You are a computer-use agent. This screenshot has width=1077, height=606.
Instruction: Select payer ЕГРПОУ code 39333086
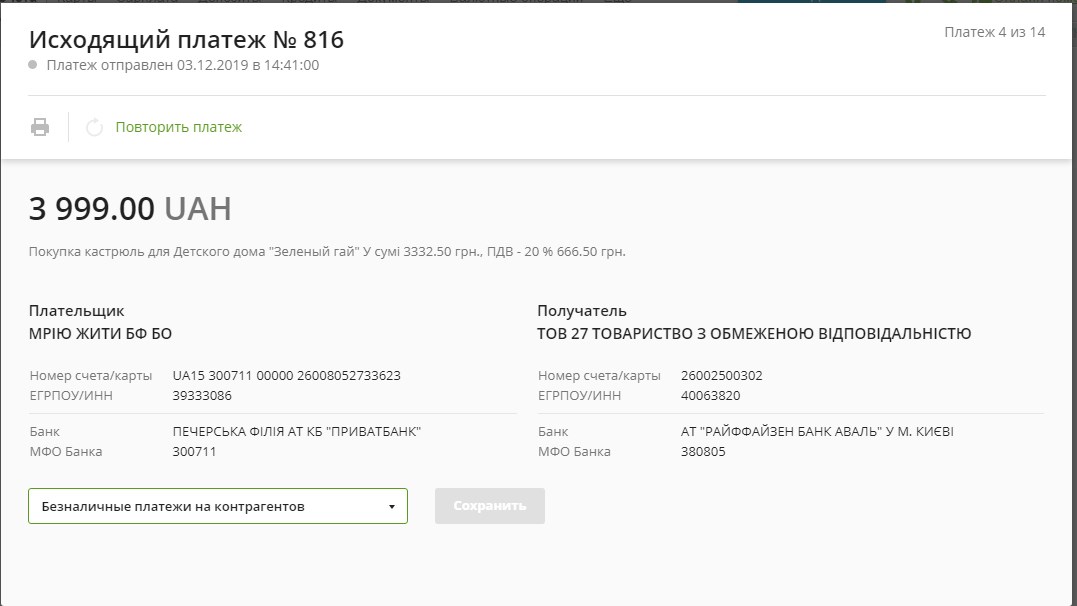coord(202,395)
